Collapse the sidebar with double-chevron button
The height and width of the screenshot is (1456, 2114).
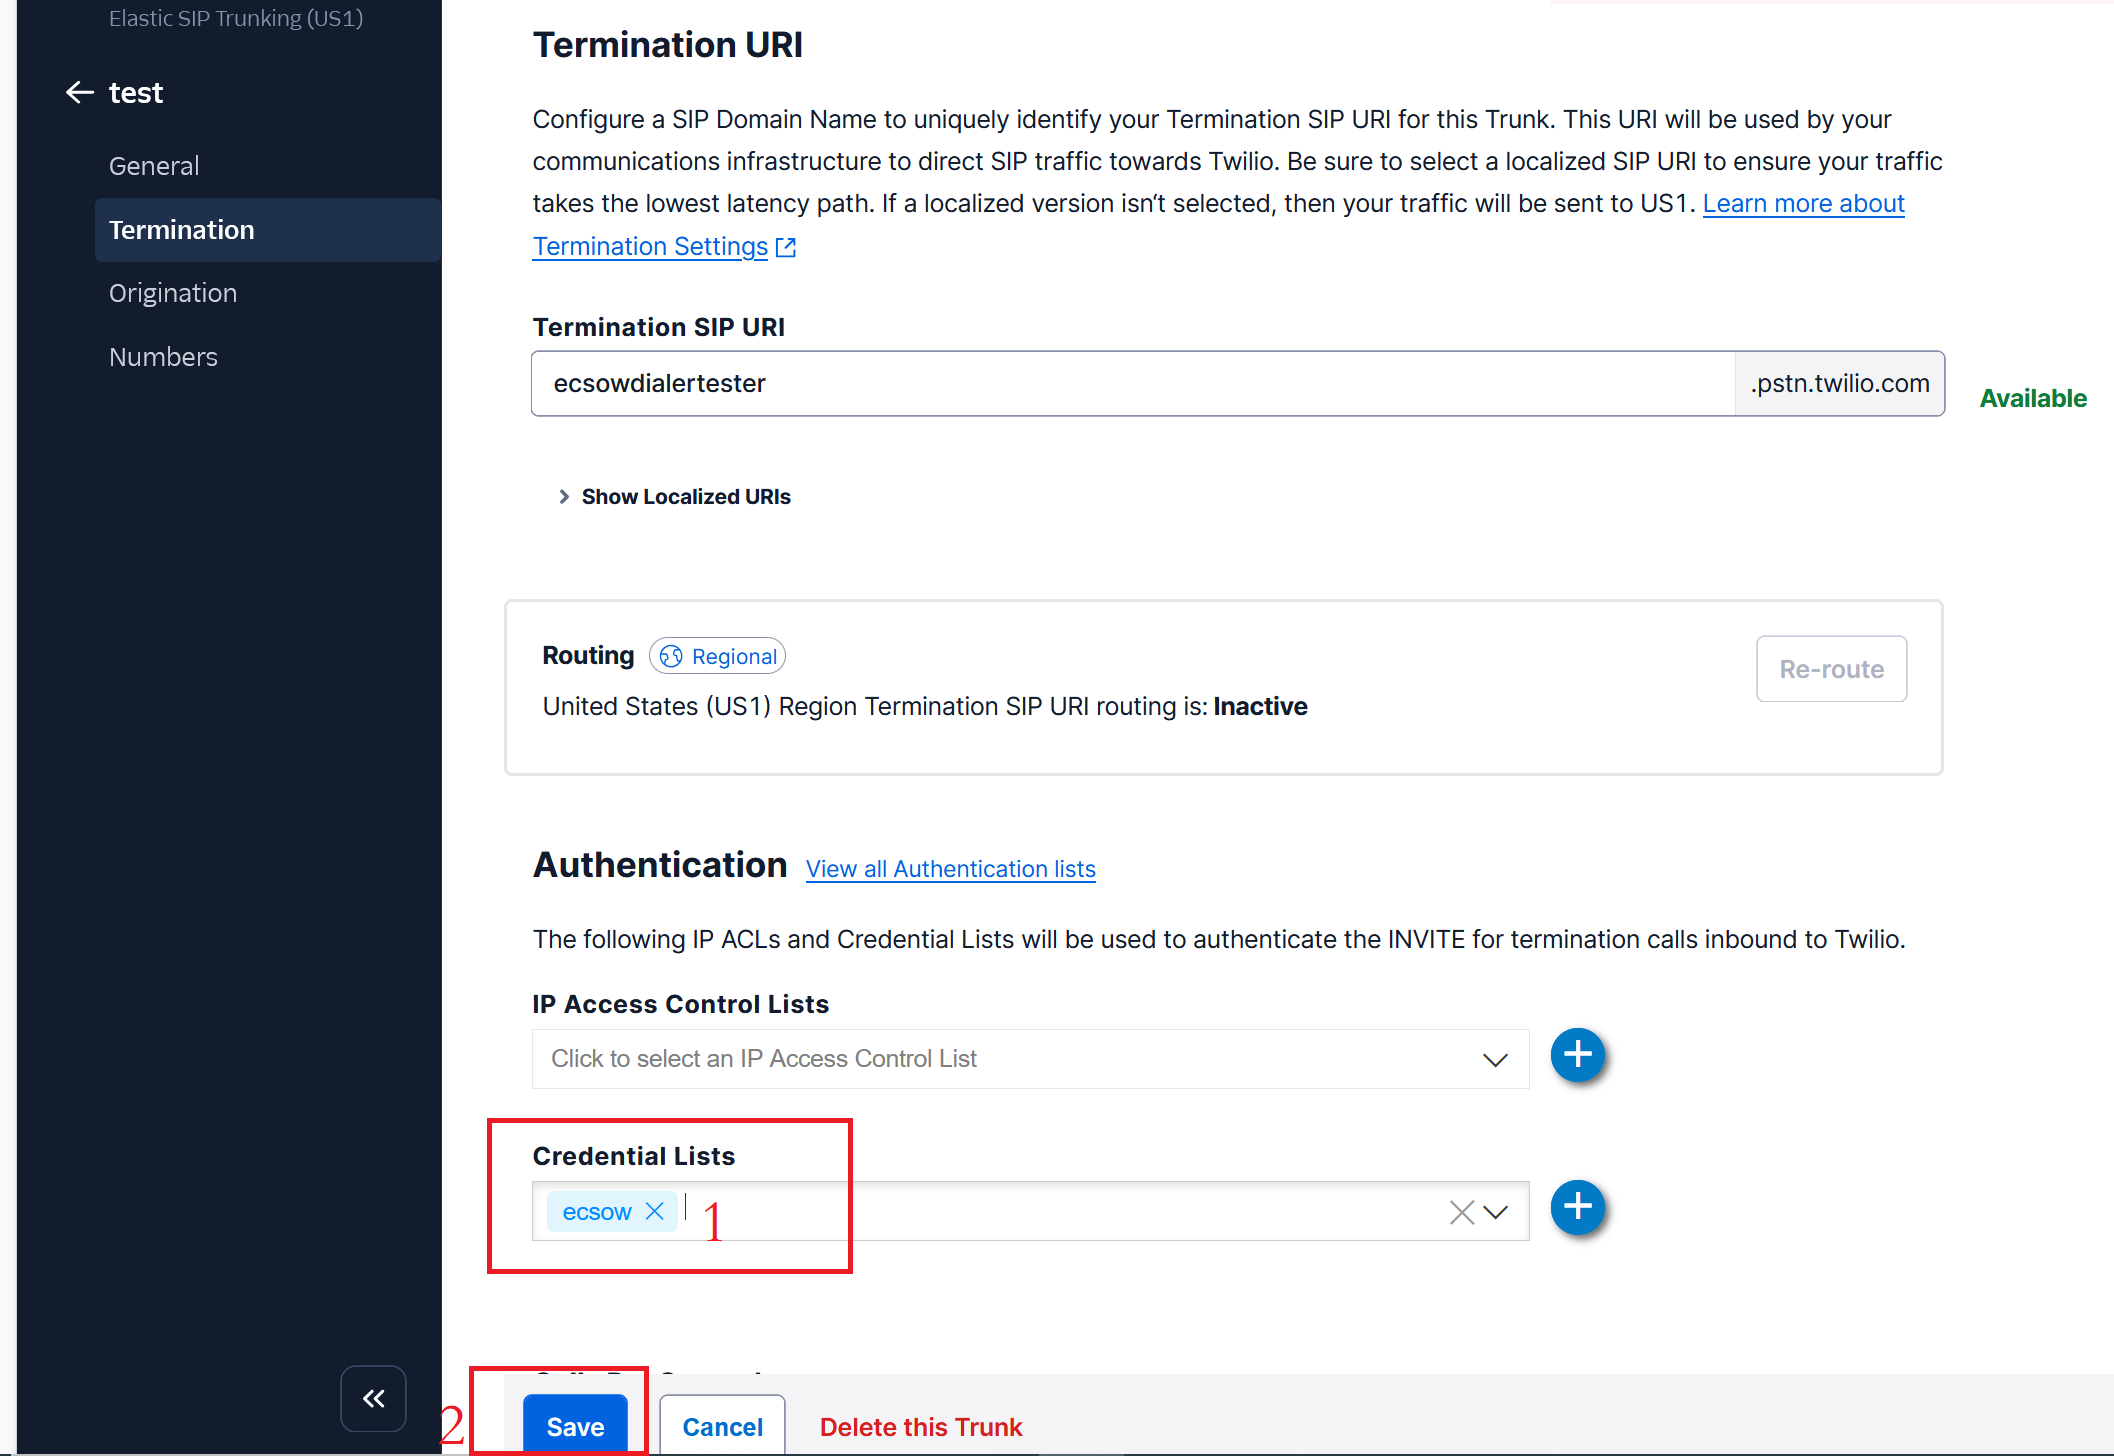pyautogui.click(x=373, y=1398)
